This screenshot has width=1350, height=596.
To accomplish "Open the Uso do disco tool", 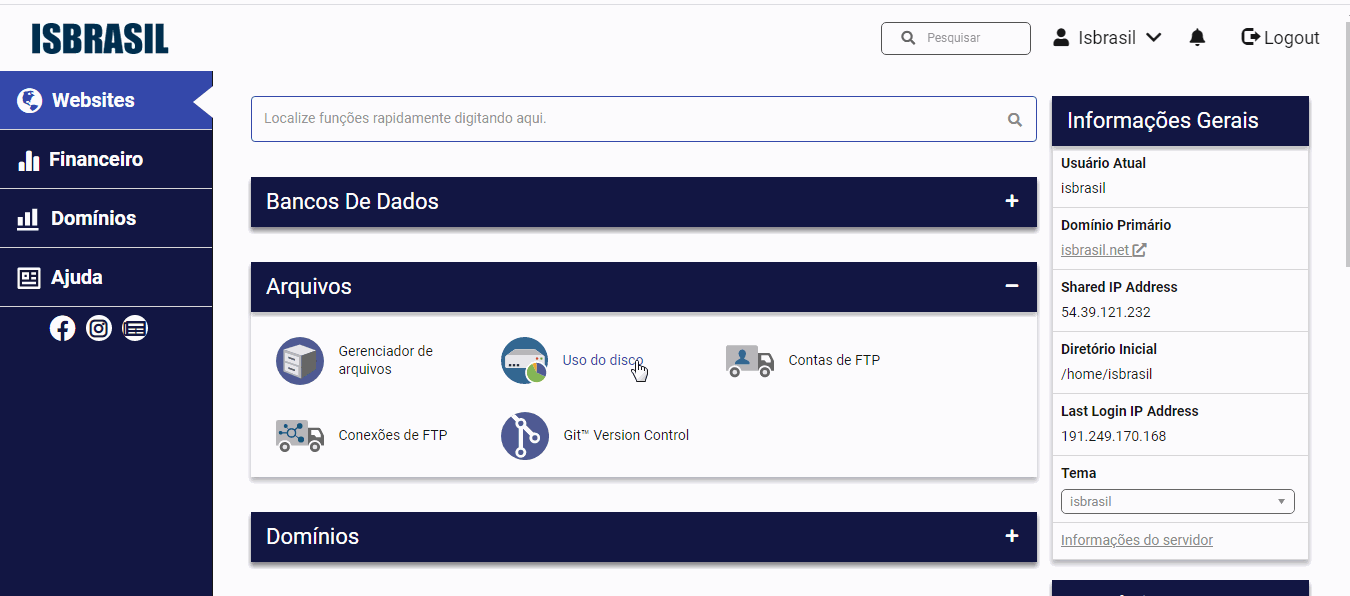I will click(602, 360).
